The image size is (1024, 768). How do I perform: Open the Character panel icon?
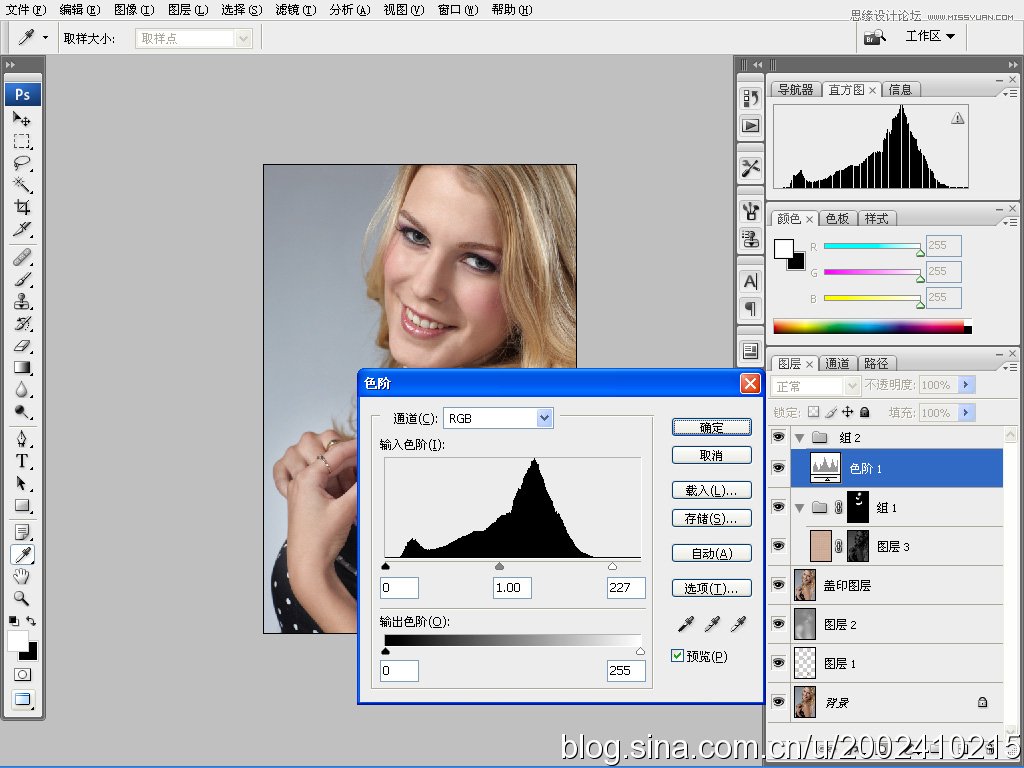(750, 281)
